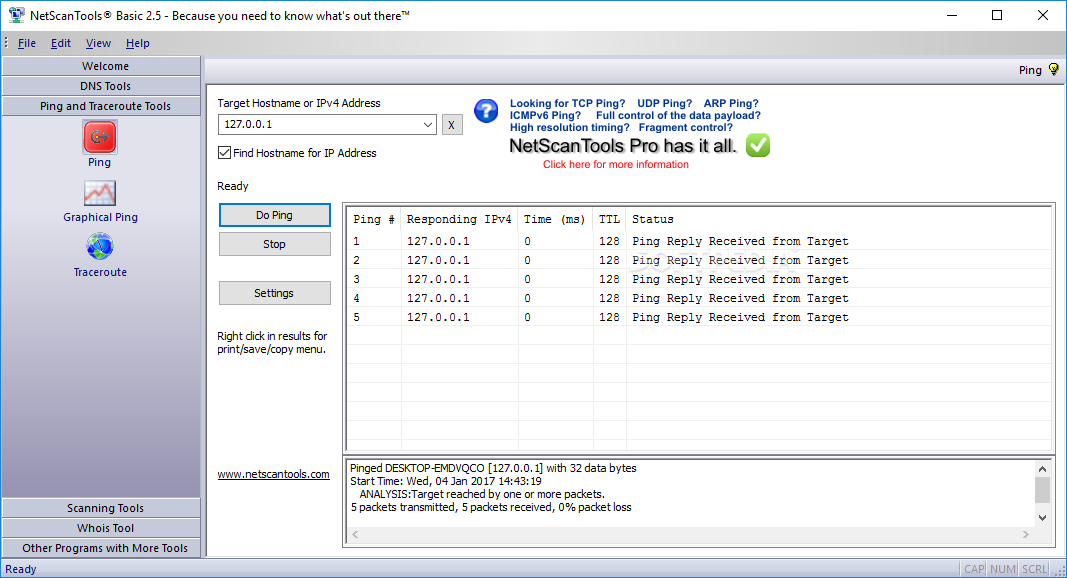Toggle Find Hostname for IP Address checkbox

pyautogui.click(x=225, y=152)
